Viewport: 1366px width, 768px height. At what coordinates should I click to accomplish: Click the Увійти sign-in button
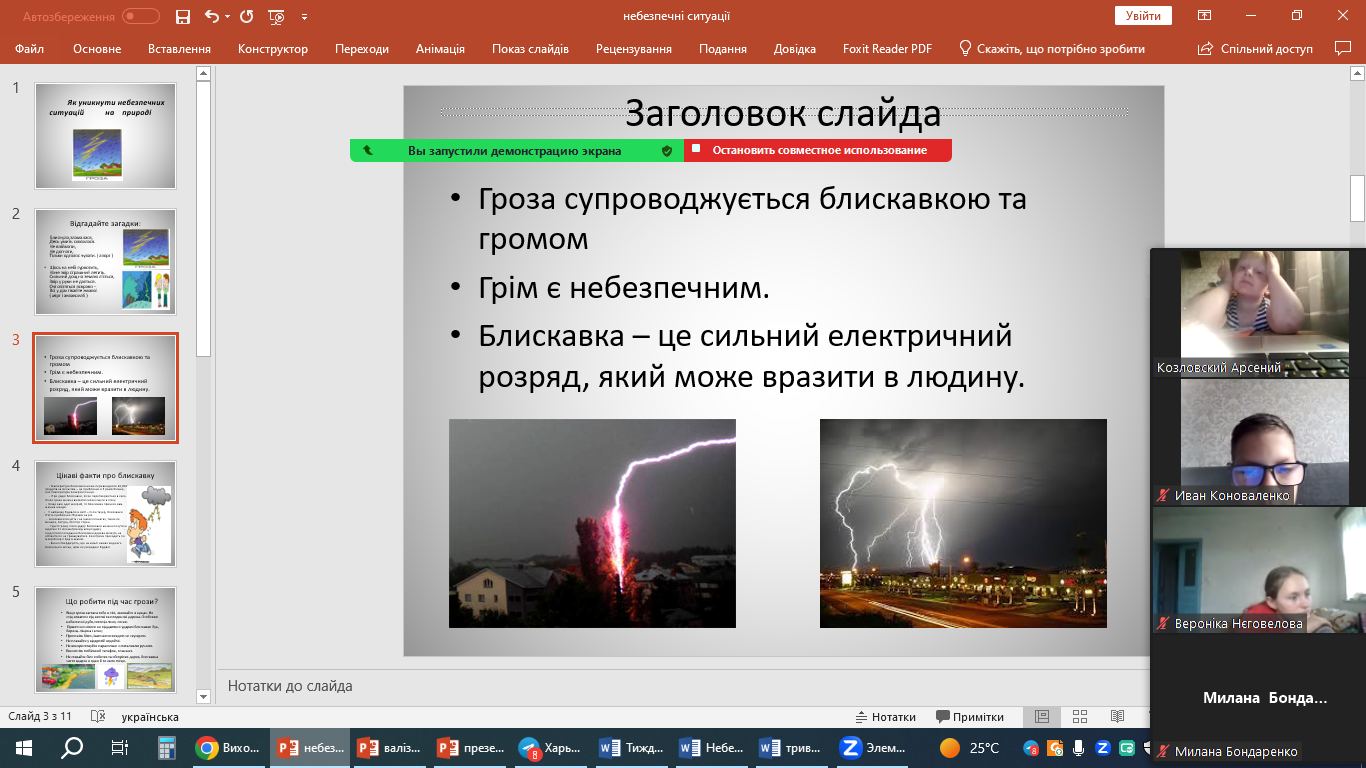point(1143,16)
